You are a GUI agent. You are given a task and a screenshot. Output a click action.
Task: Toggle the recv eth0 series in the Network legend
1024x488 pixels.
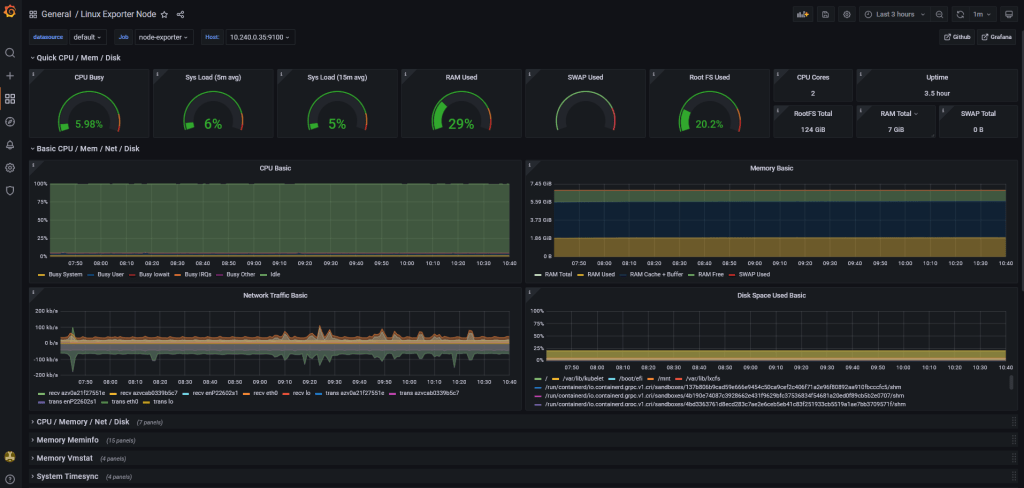tap(265, 393)
